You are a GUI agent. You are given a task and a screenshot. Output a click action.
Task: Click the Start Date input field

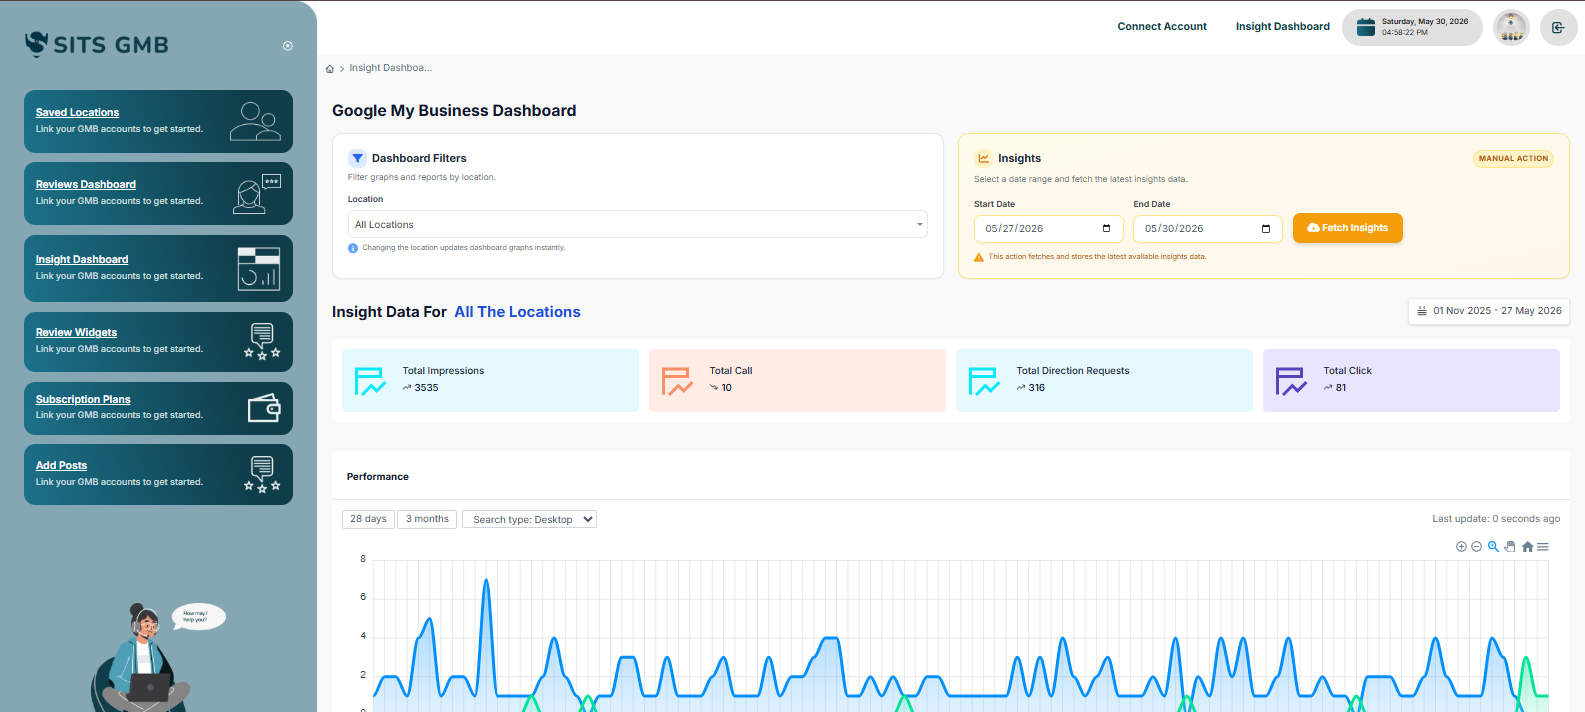(1048, 229)
